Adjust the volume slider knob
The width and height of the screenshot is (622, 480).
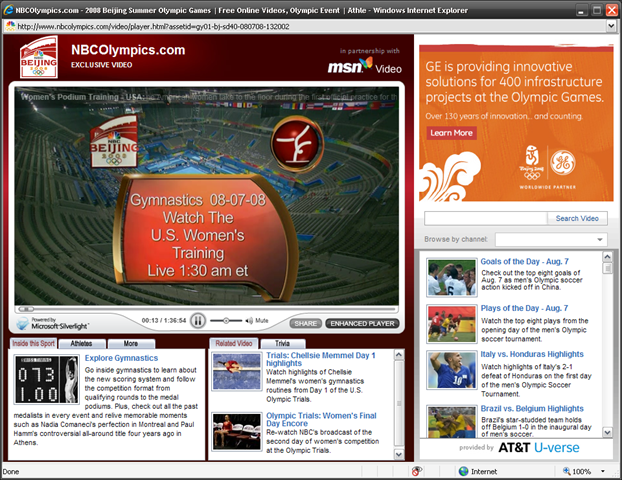(x=226, y=321)
